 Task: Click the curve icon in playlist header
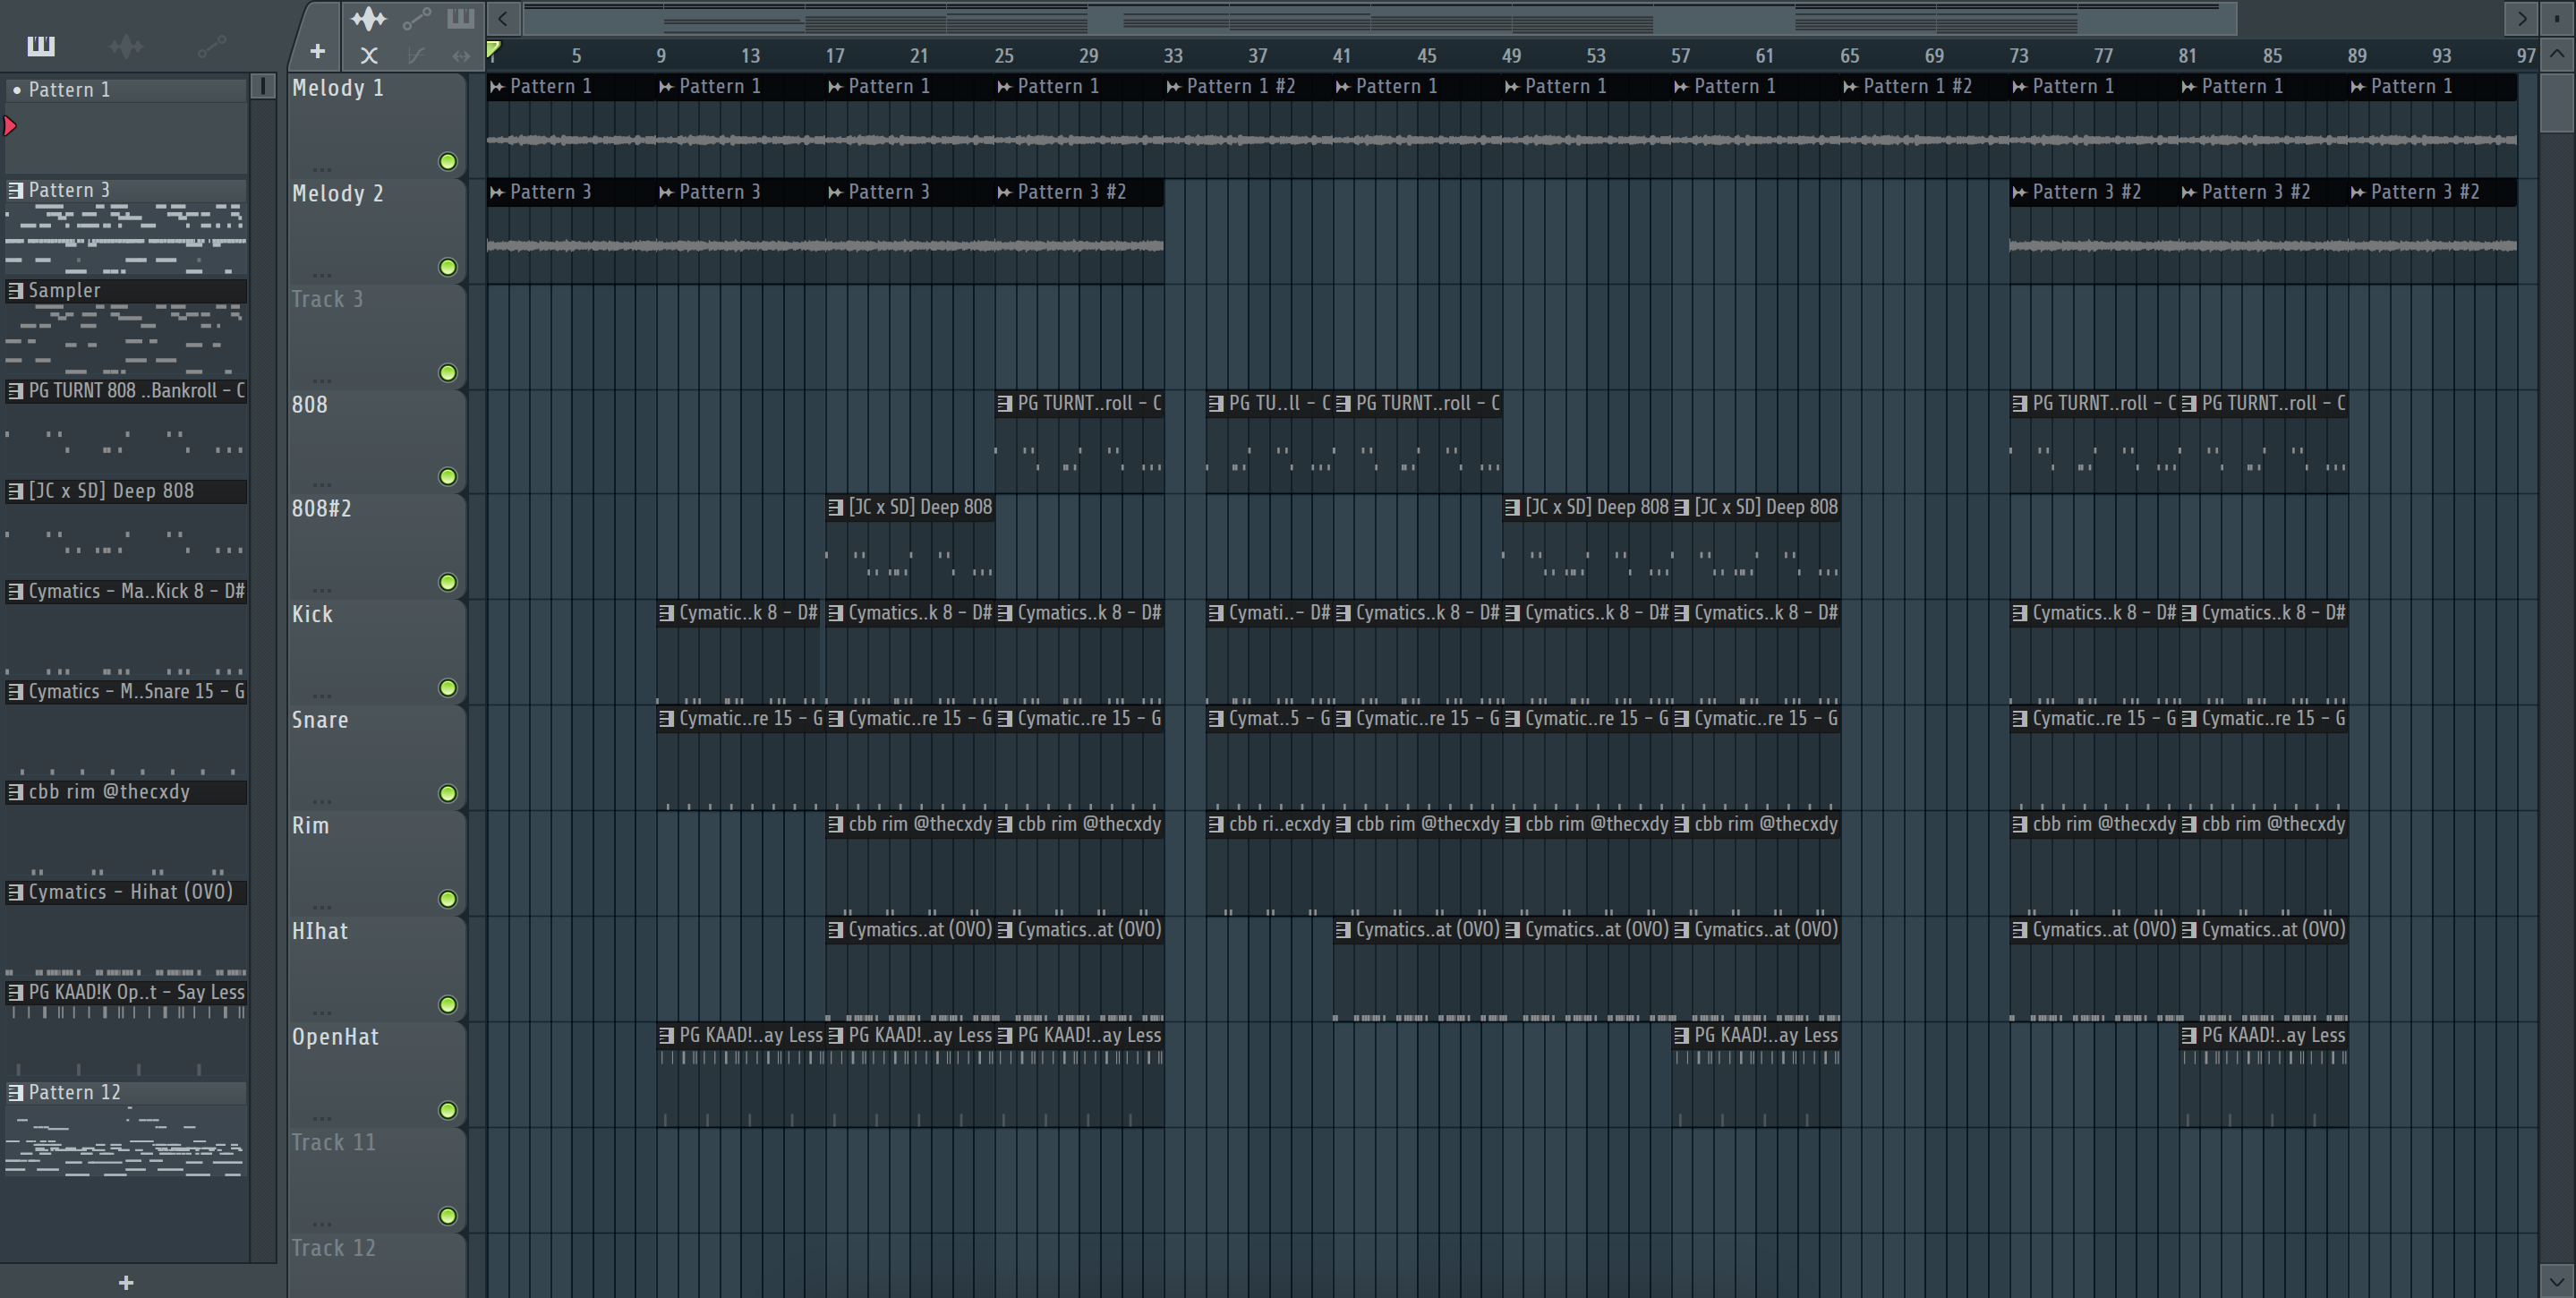[x=416, y=56]
